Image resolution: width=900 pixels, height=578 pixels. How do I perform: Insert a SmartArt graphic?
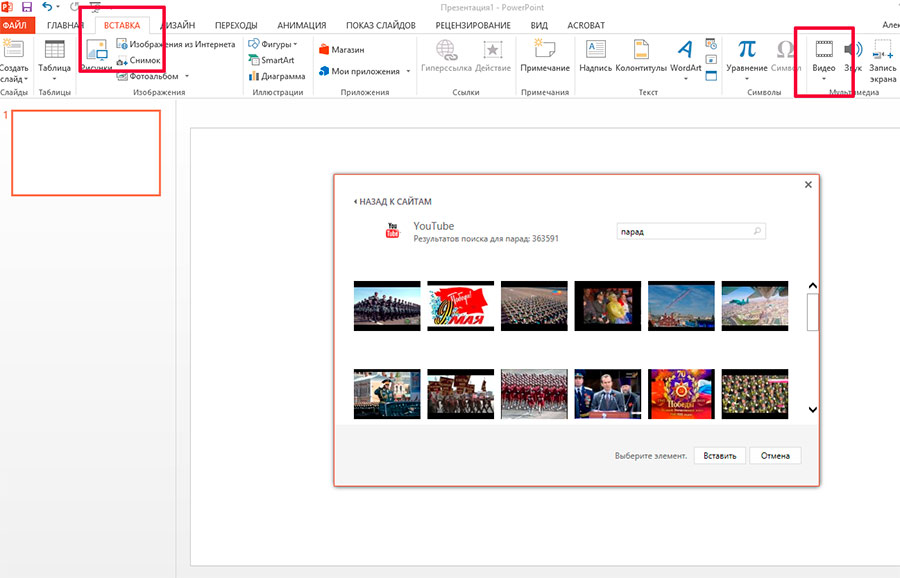(271, 60)
